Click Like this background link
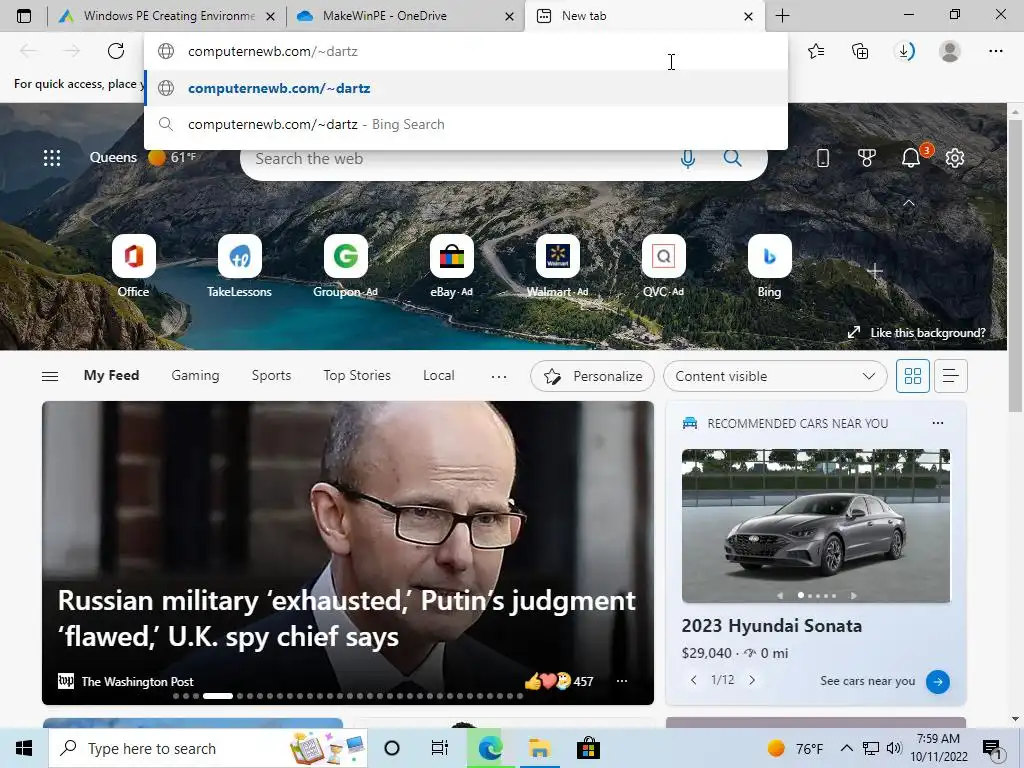 point(916,333)
